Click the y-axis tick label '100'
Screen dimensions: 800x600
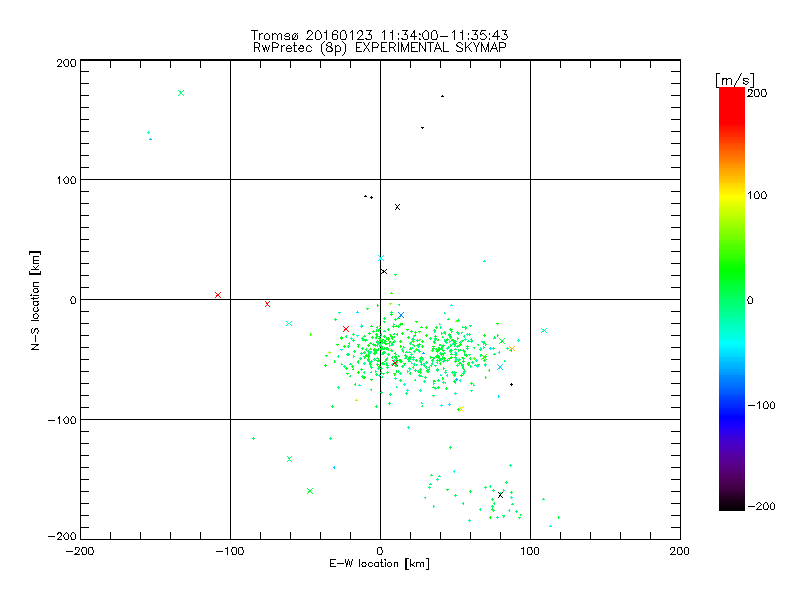(66, 180)
